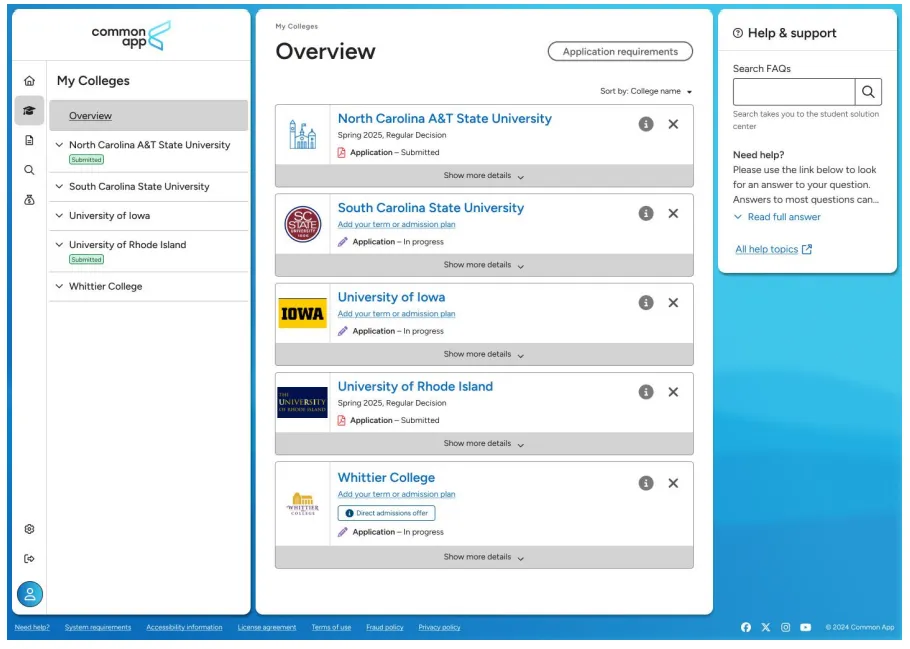
Task: Open Common App YouTube icon
Action: click(x=806, y=627)
